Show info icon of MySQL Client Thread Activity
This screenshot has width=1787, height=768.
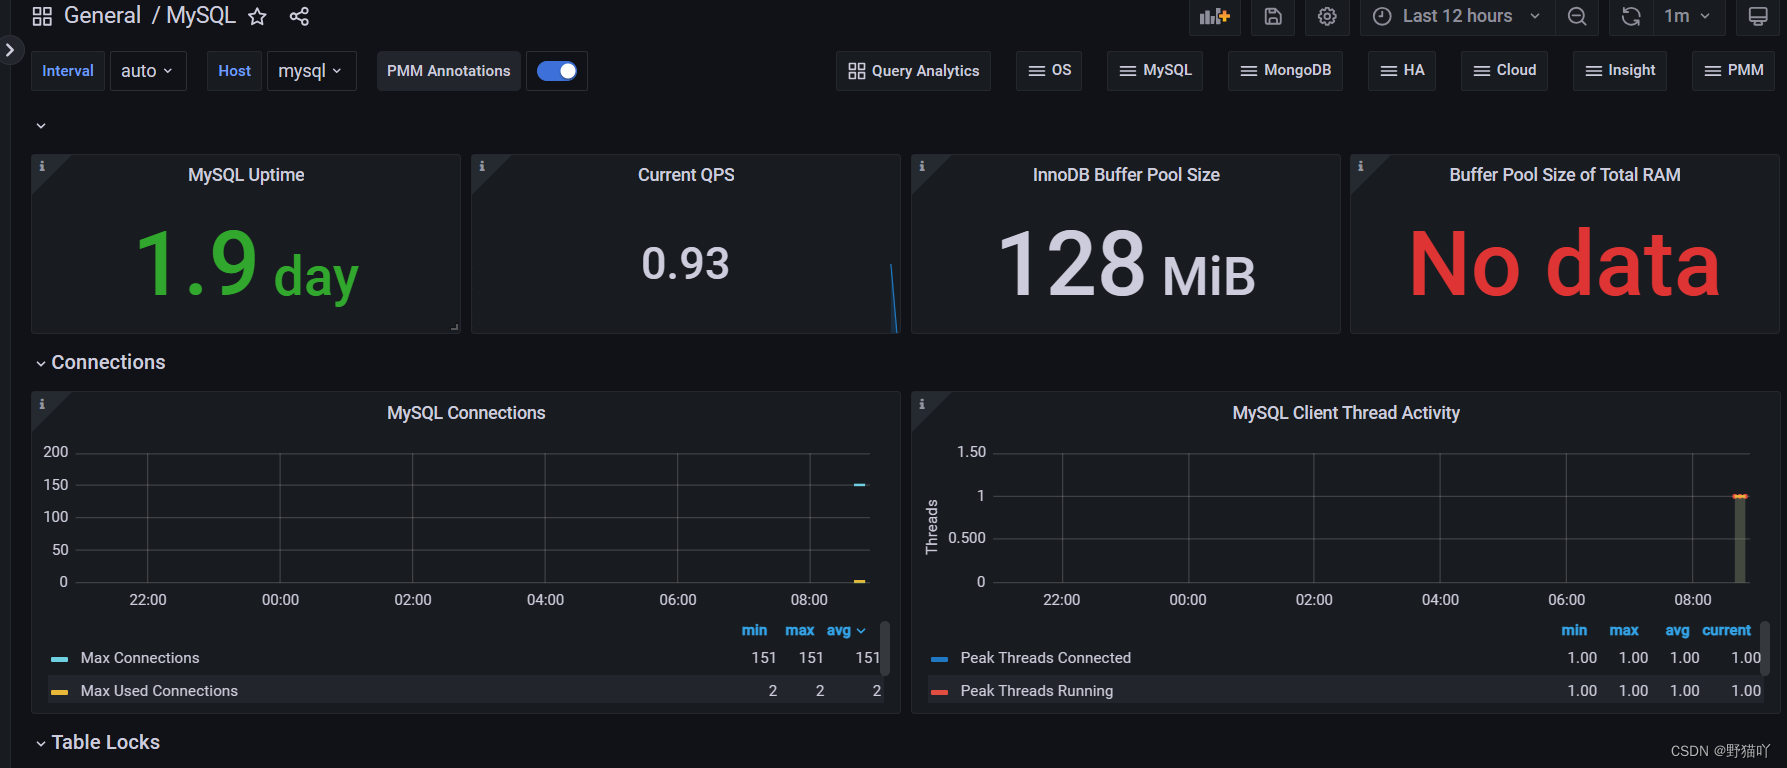pos(922,404)
